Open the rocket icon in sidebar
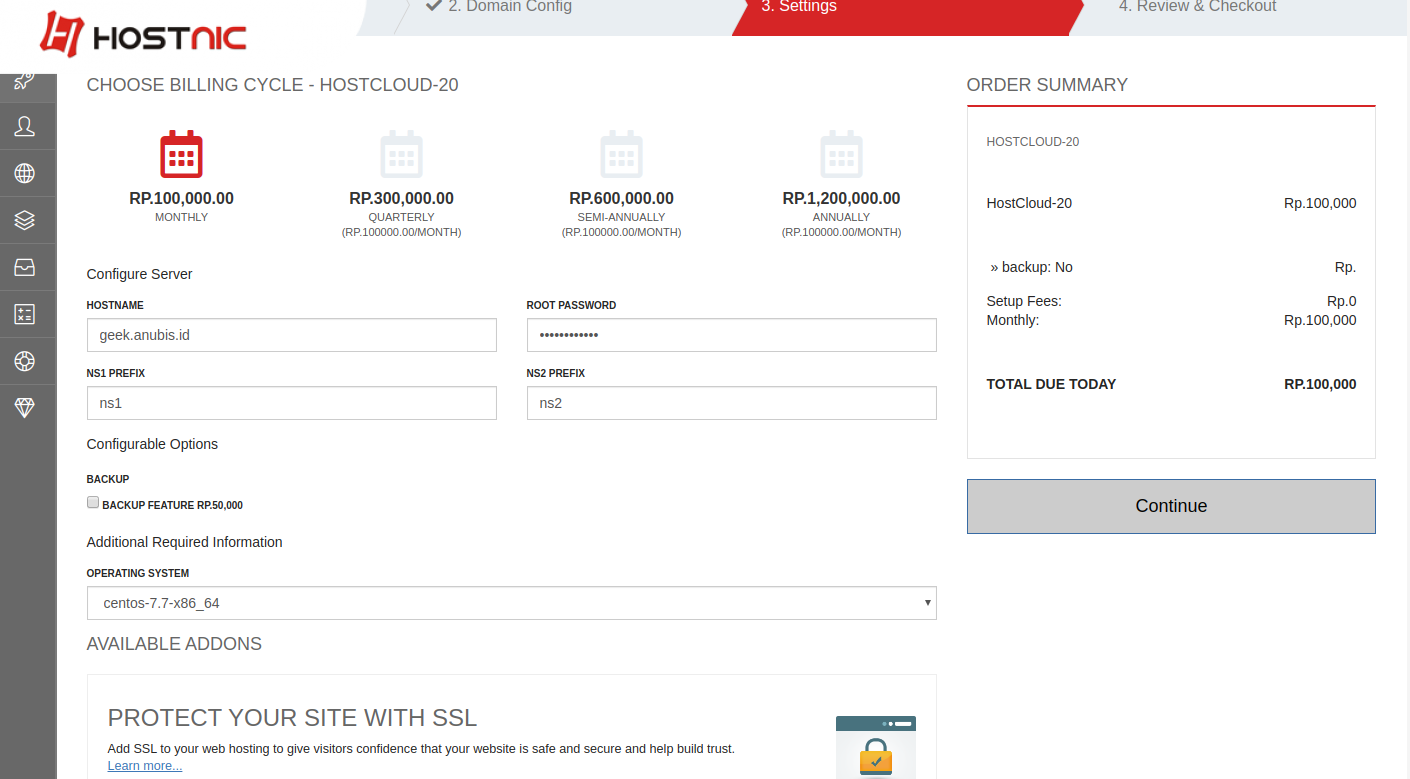 point(25,82)
